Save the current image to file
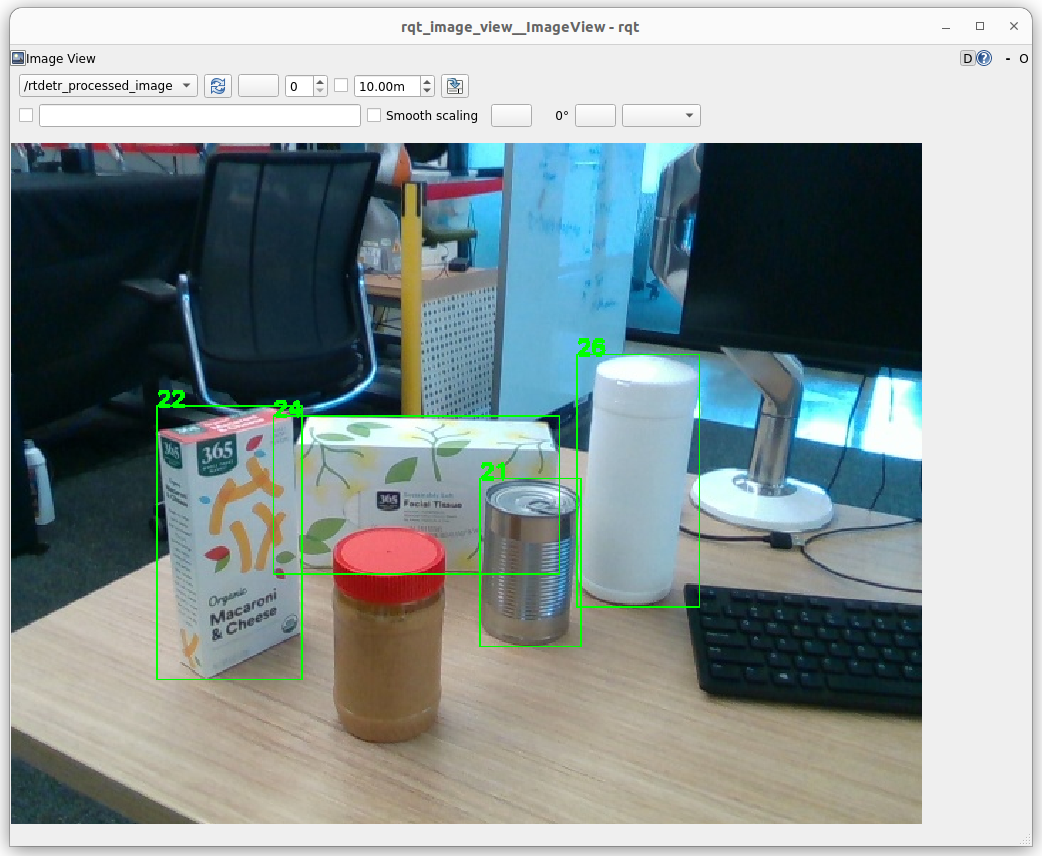Viewport: 1042px width, 856px height. pos(454,86)
